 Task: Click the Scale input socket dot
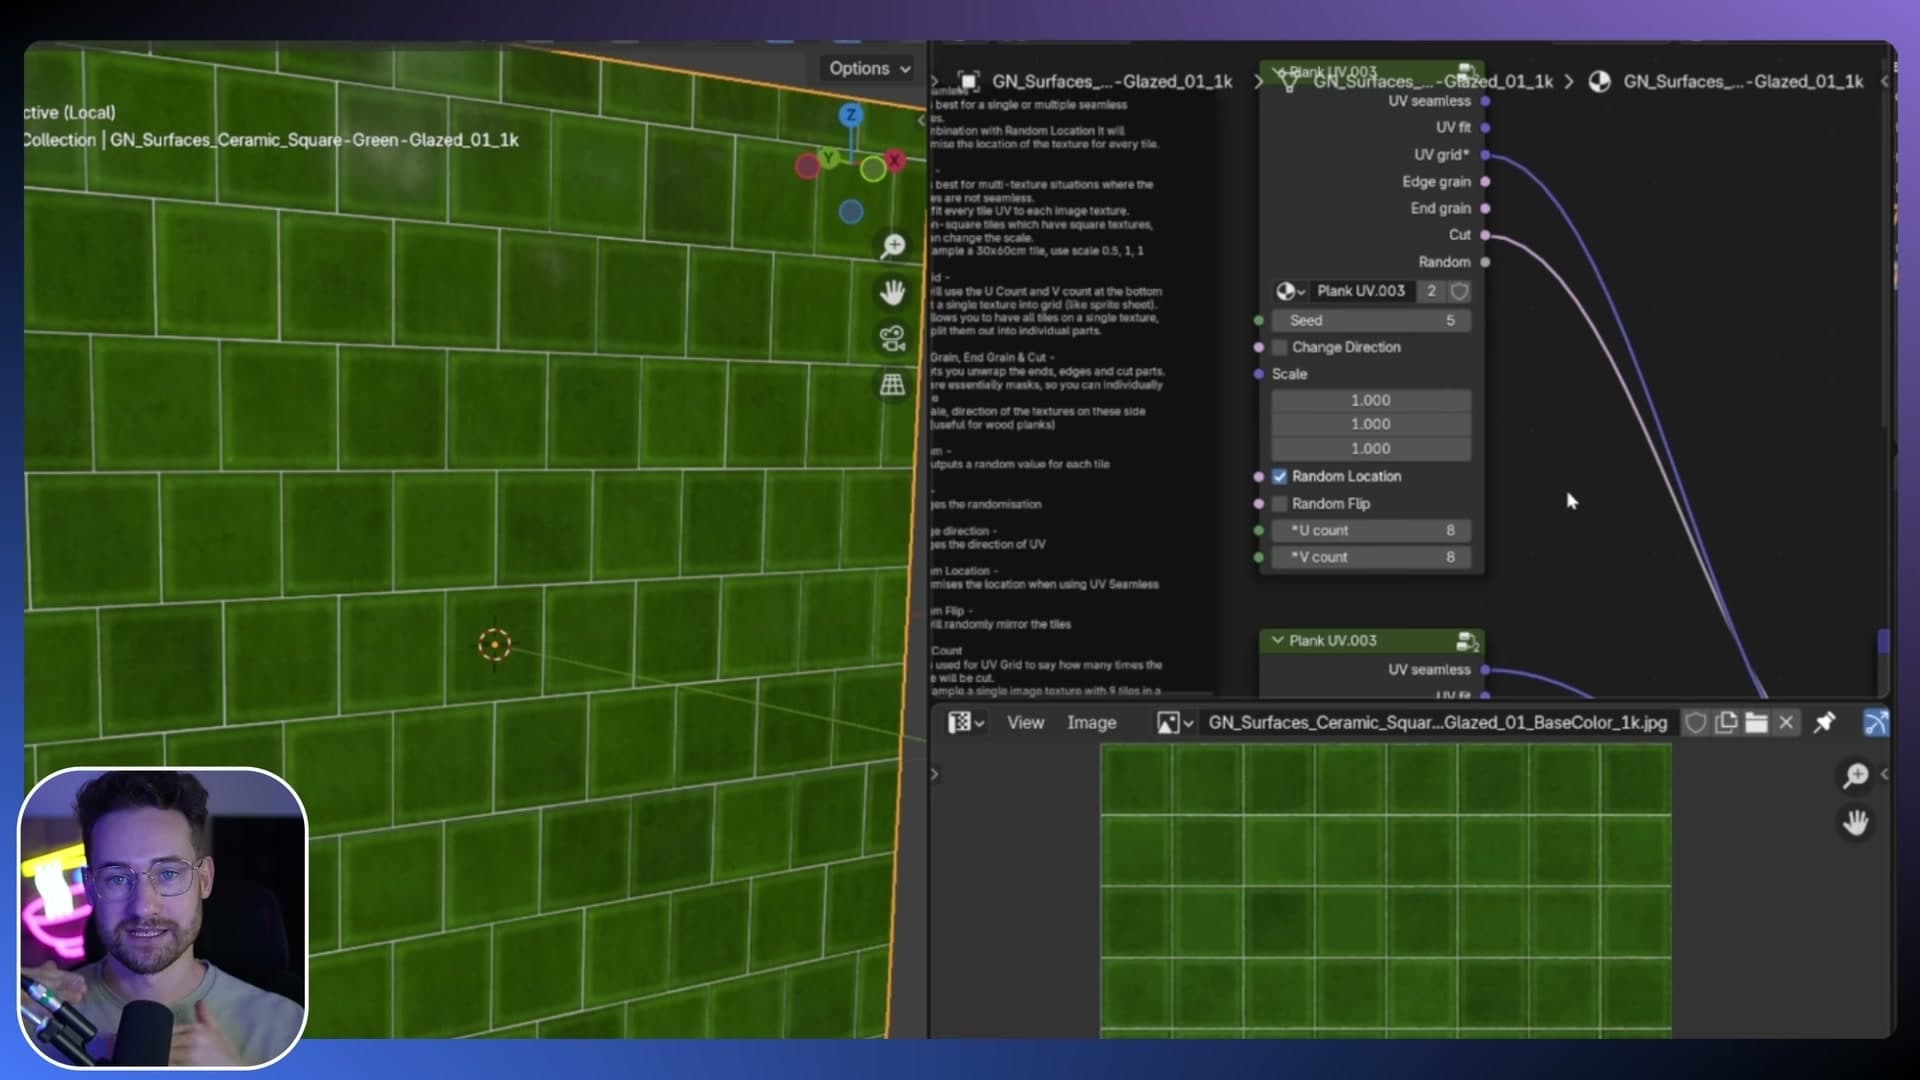(x=1259, y=374)
